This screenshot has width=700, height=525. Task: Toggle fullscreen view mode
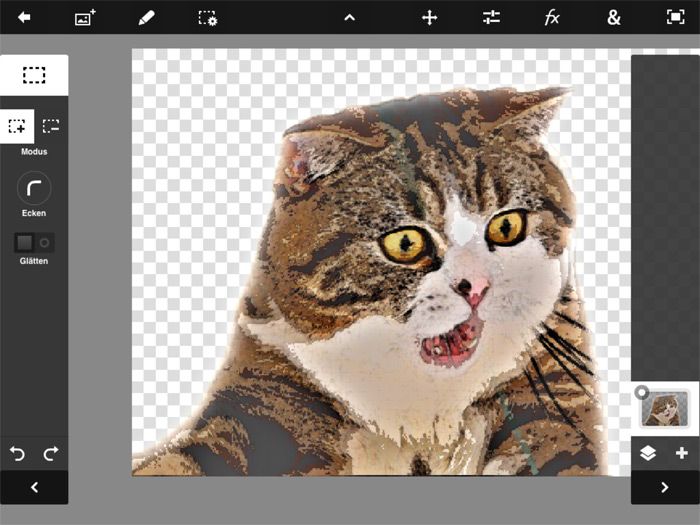tap(675, 17)
